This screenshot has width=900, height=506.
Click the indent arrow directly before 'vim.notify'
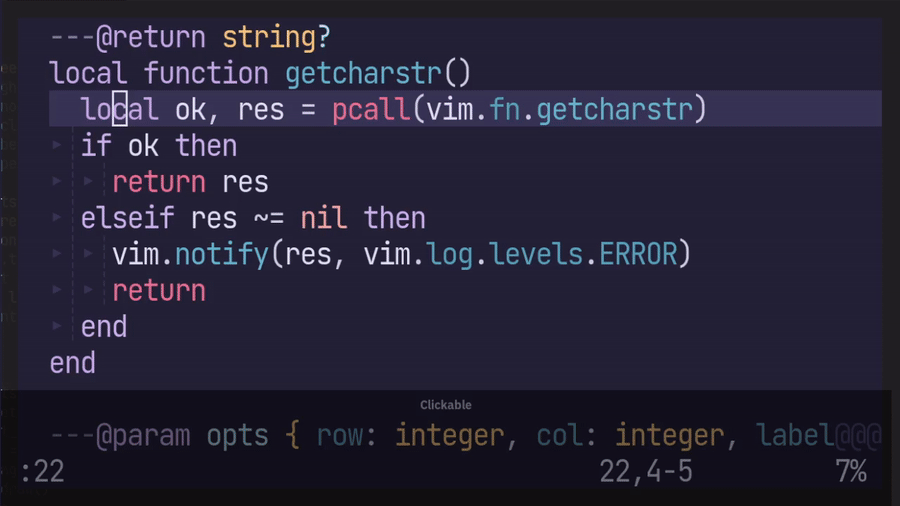tap(89, 254)
